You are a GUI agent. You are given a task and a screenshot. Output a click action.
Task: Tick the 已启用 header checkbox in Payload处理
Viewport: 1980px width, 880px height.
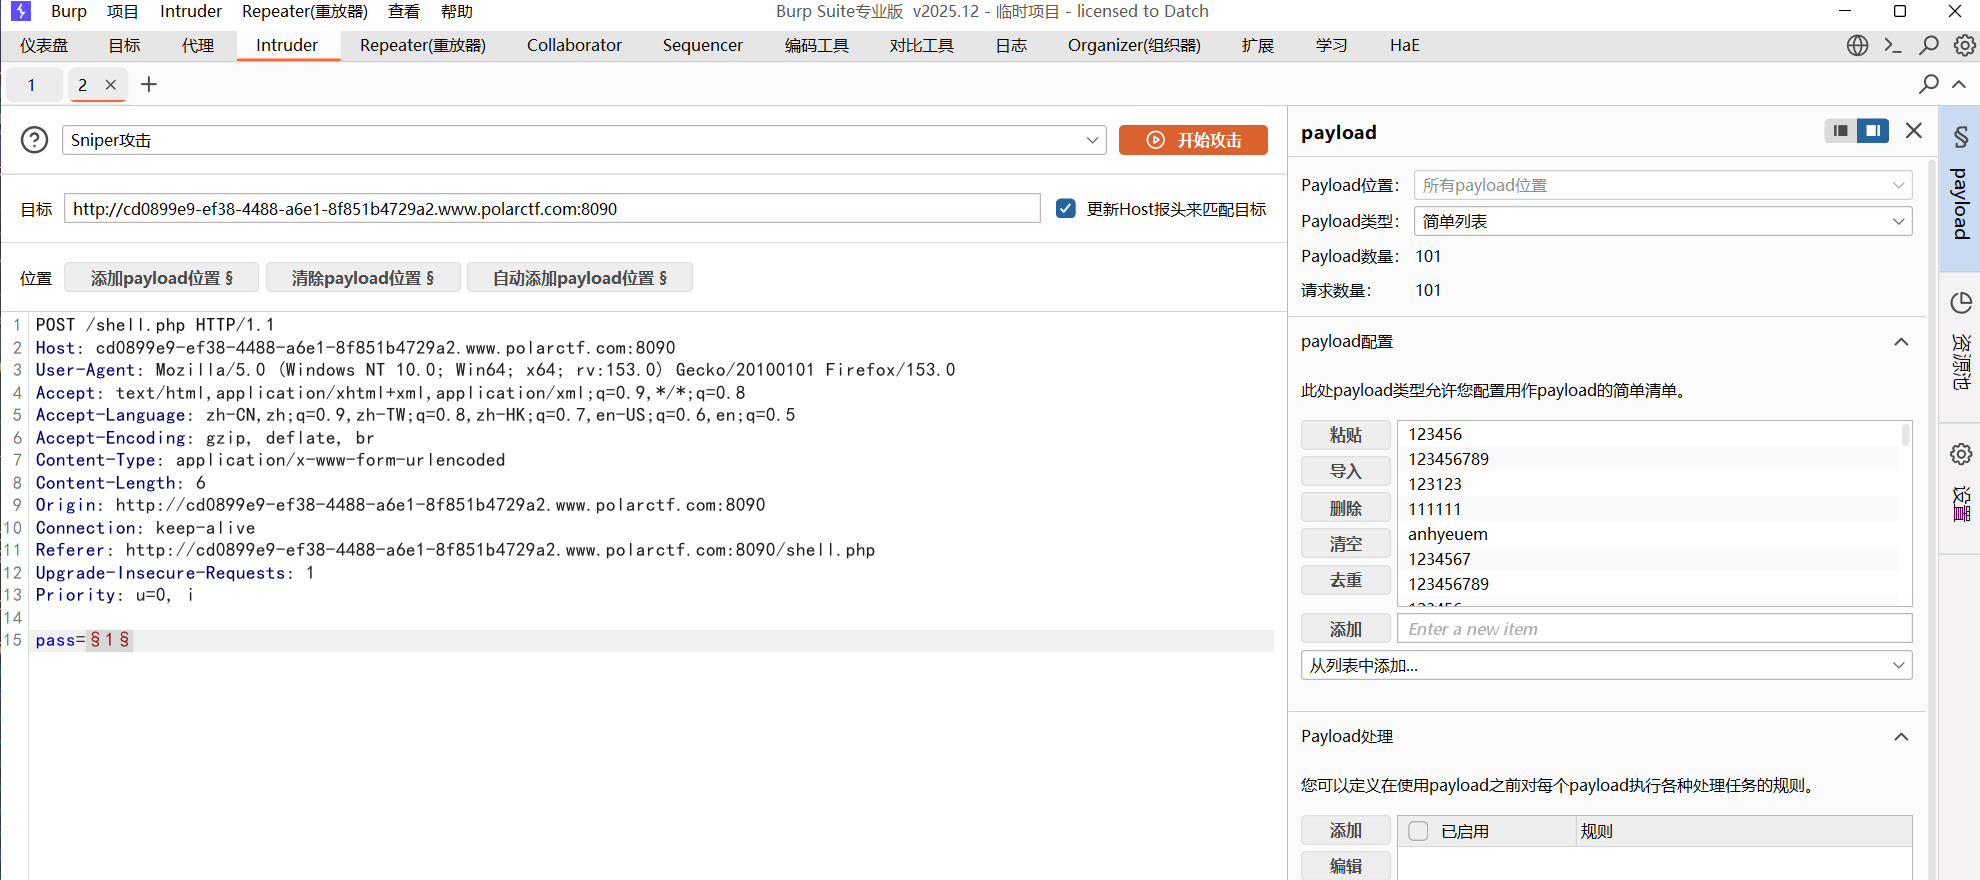click(x=1418, y=831)
